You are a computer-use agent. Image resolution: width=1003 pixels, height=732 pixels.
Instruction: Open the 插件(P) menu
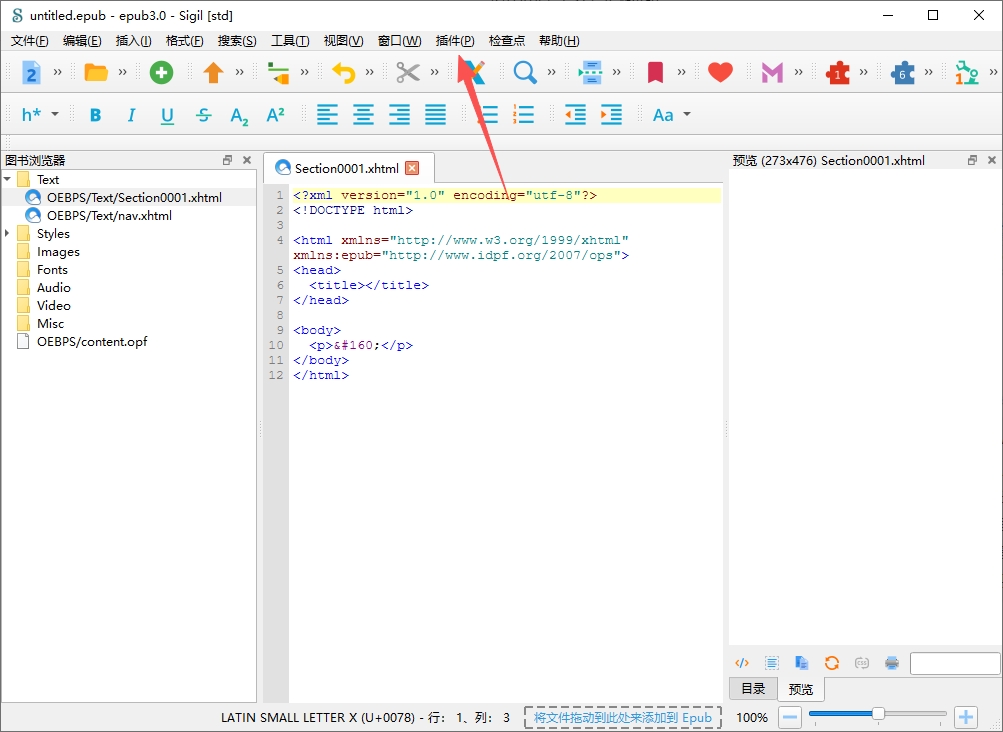455,41
